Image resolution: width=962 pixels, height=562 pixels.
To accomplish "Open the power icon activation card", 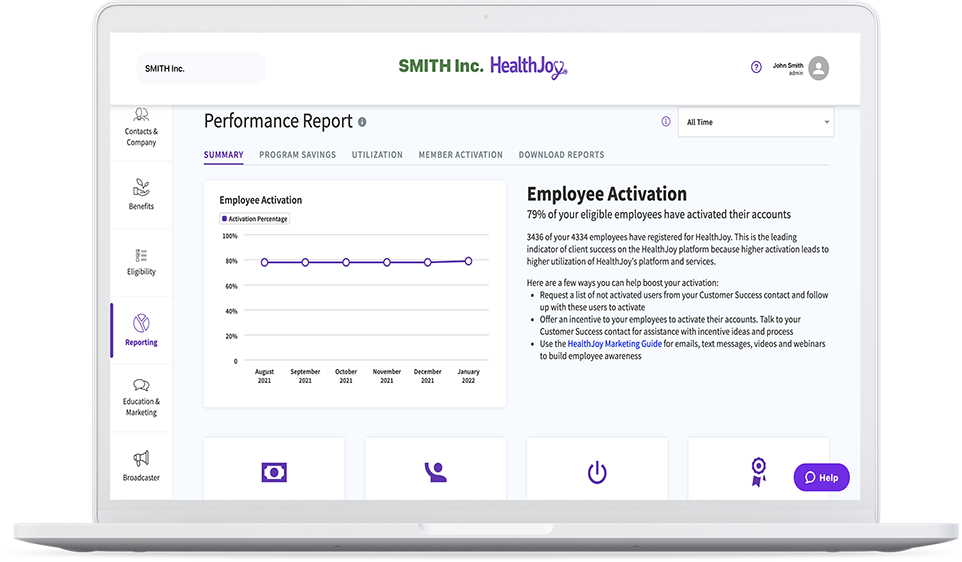I will tap(597, 468).
